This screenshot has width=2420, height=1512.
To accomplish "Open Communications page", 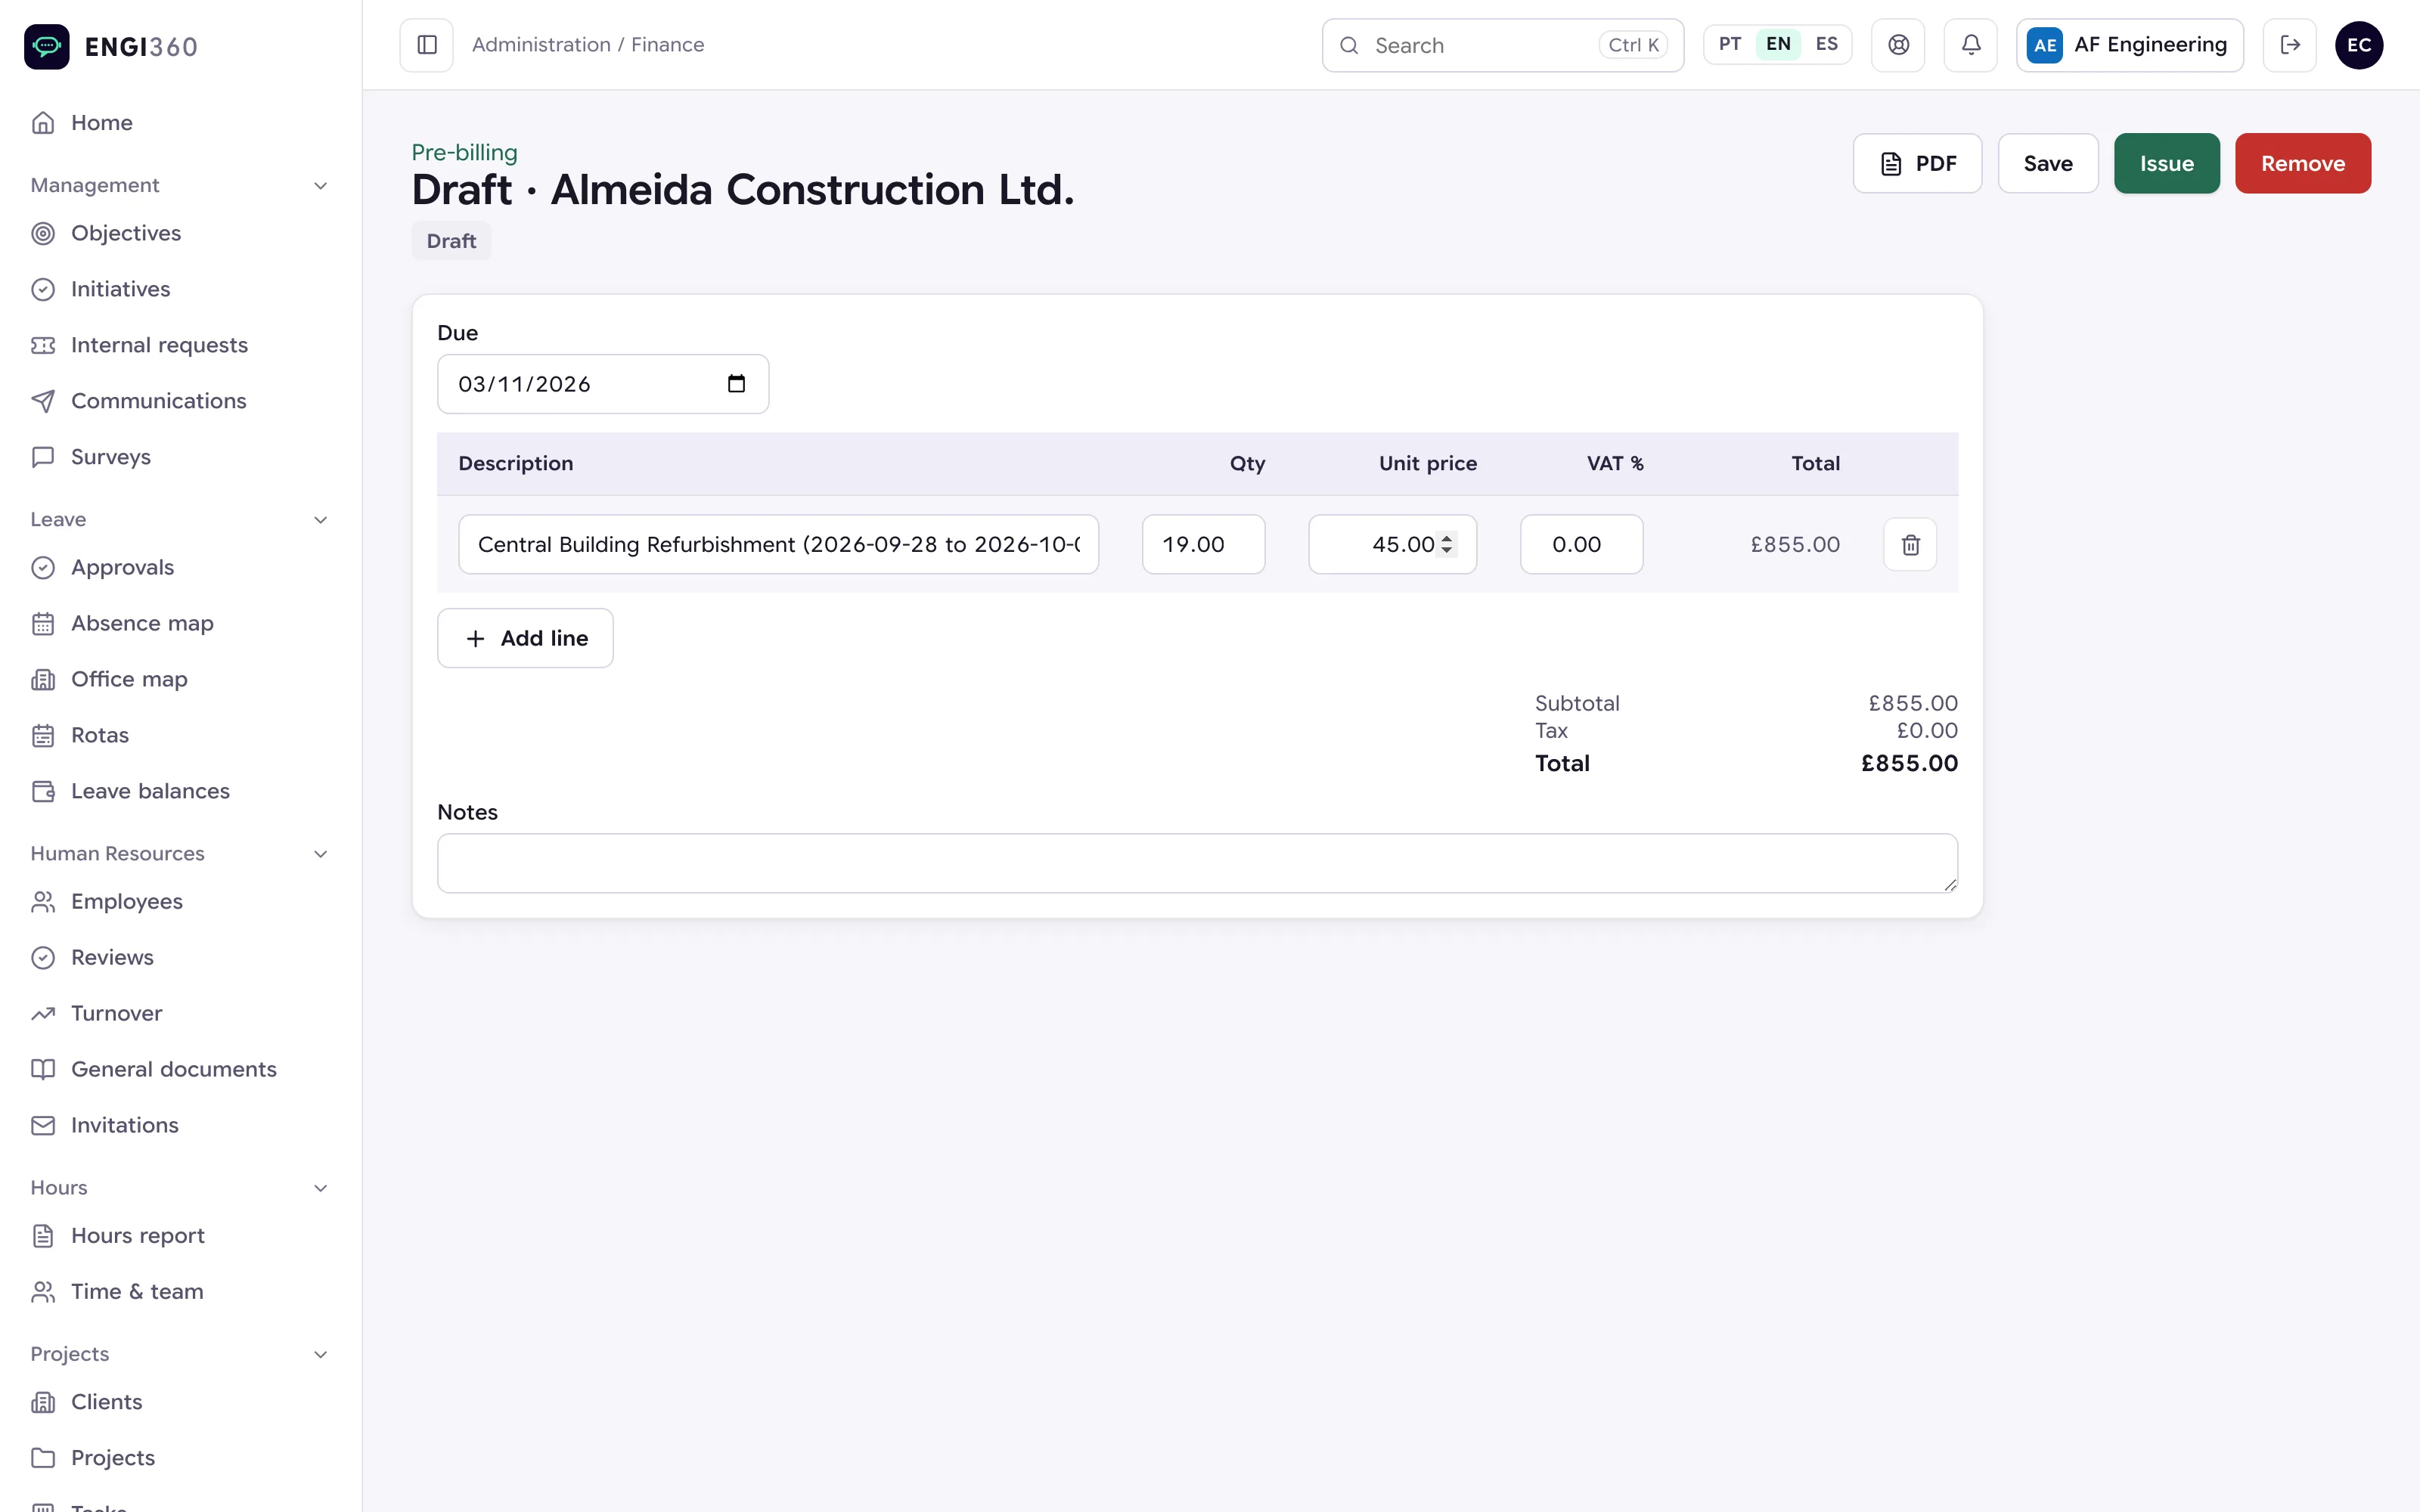I will tap(180, 401).
